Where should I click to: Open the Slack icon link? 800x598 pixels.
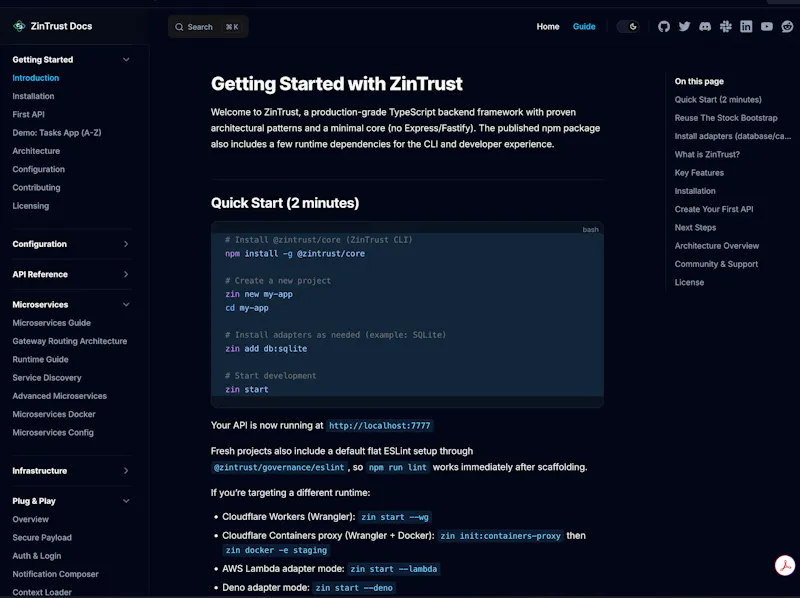coord(726,27)
